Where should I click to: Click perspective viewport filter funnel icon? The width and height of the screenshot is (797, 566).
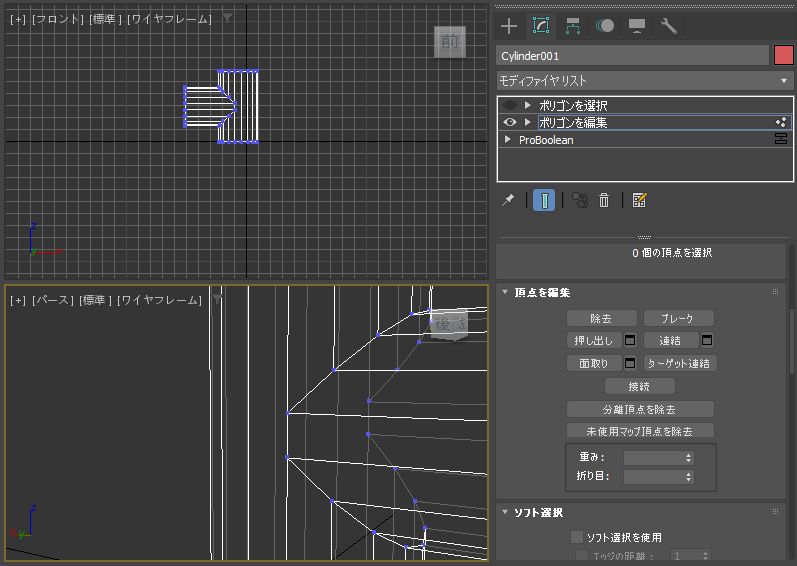[x=218, y=299]
